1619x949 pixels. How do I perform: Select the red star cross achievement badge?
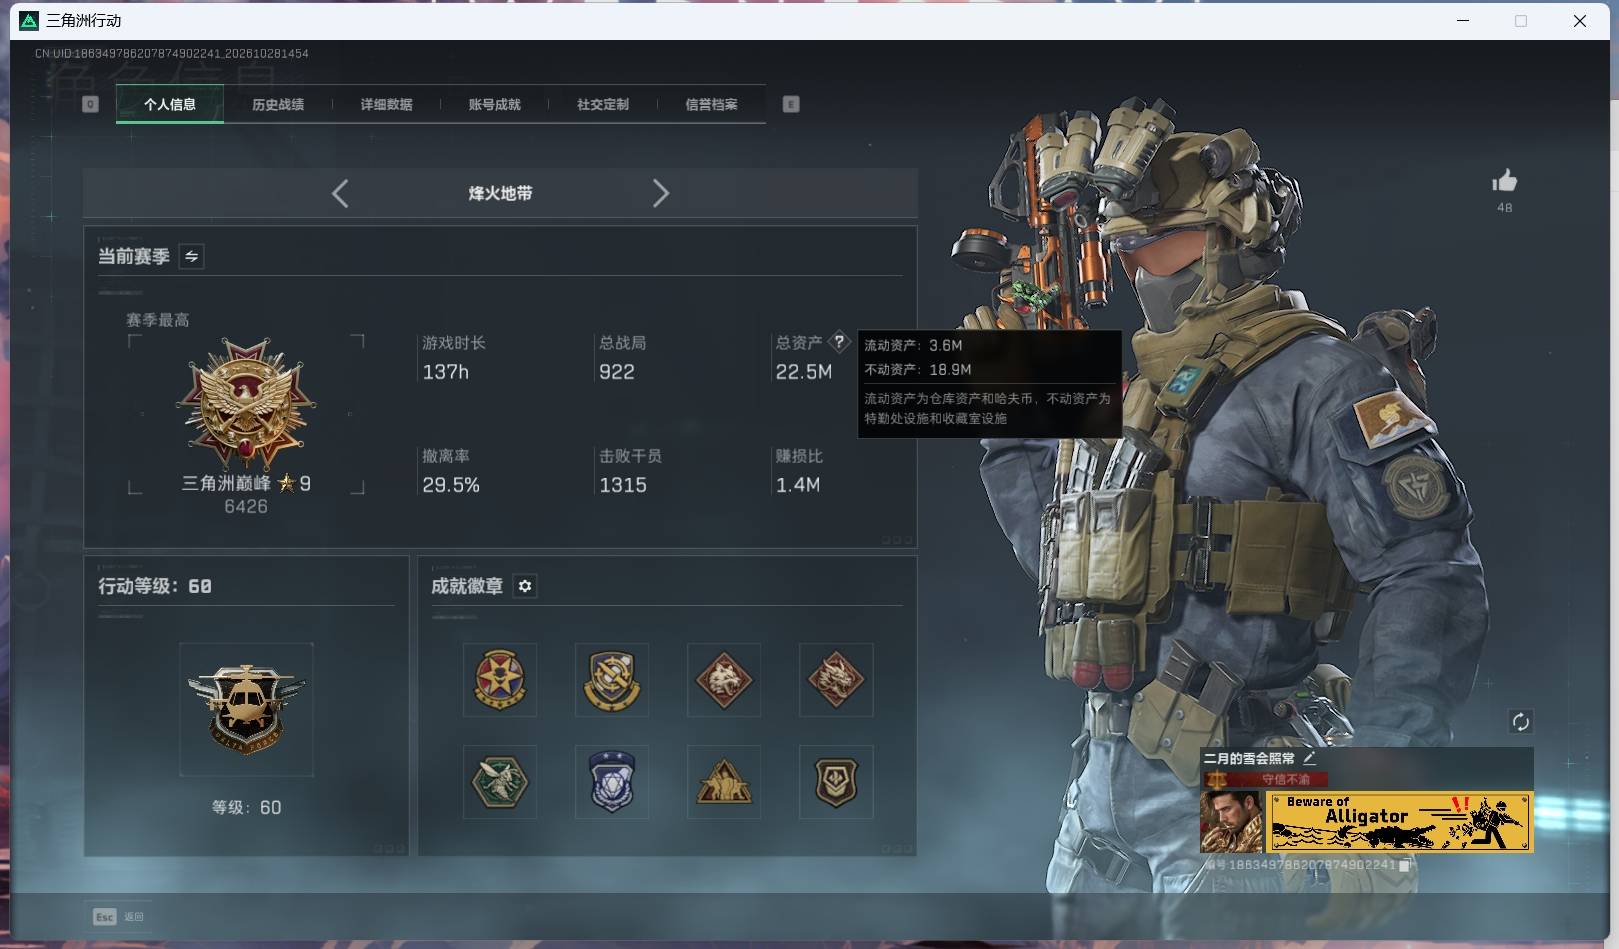tap(500, 680)
